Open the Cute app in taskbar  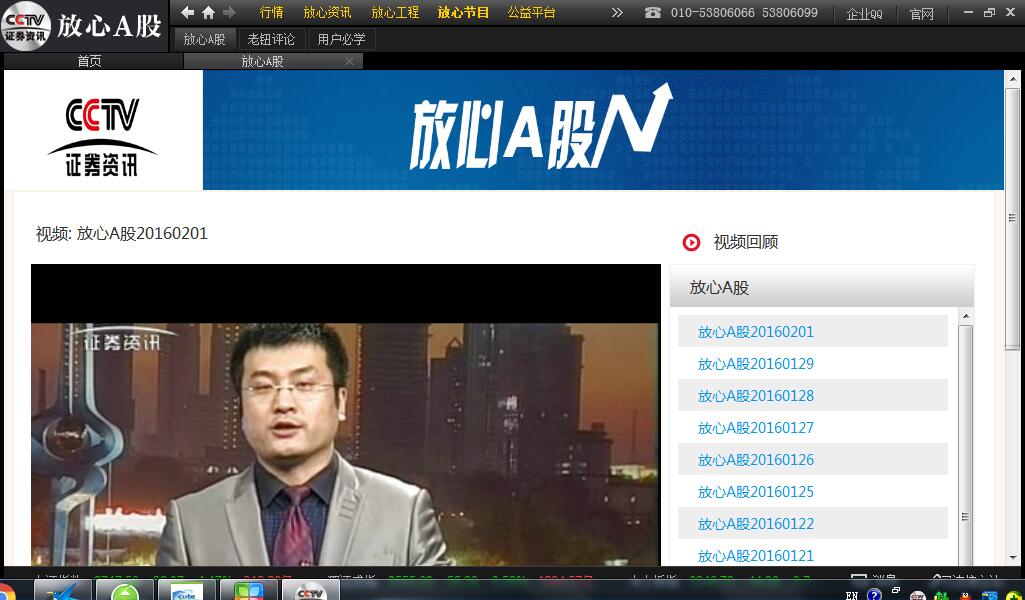pos(187,590)
